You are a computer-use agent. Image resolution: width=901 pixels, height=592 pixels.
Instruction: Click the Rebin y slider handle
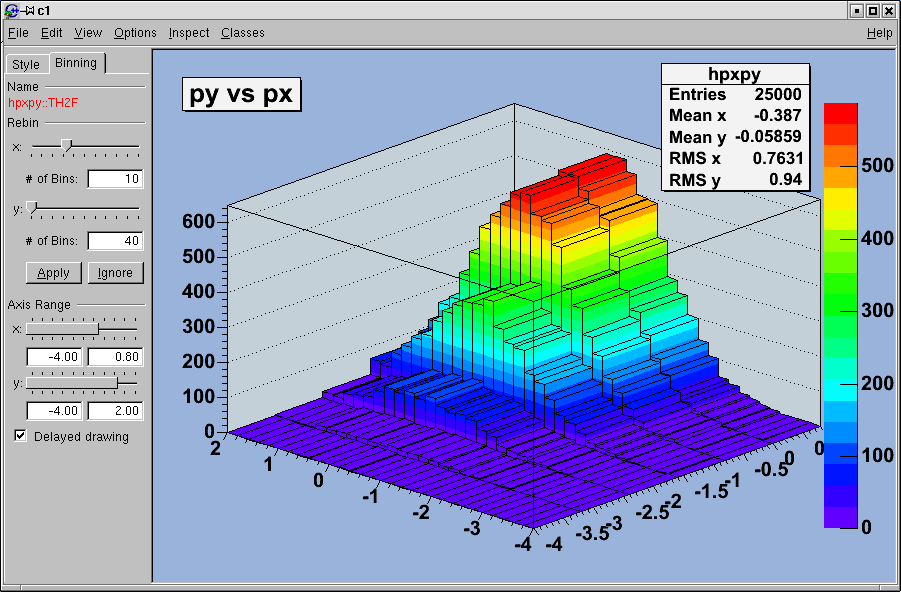[32, 207]
